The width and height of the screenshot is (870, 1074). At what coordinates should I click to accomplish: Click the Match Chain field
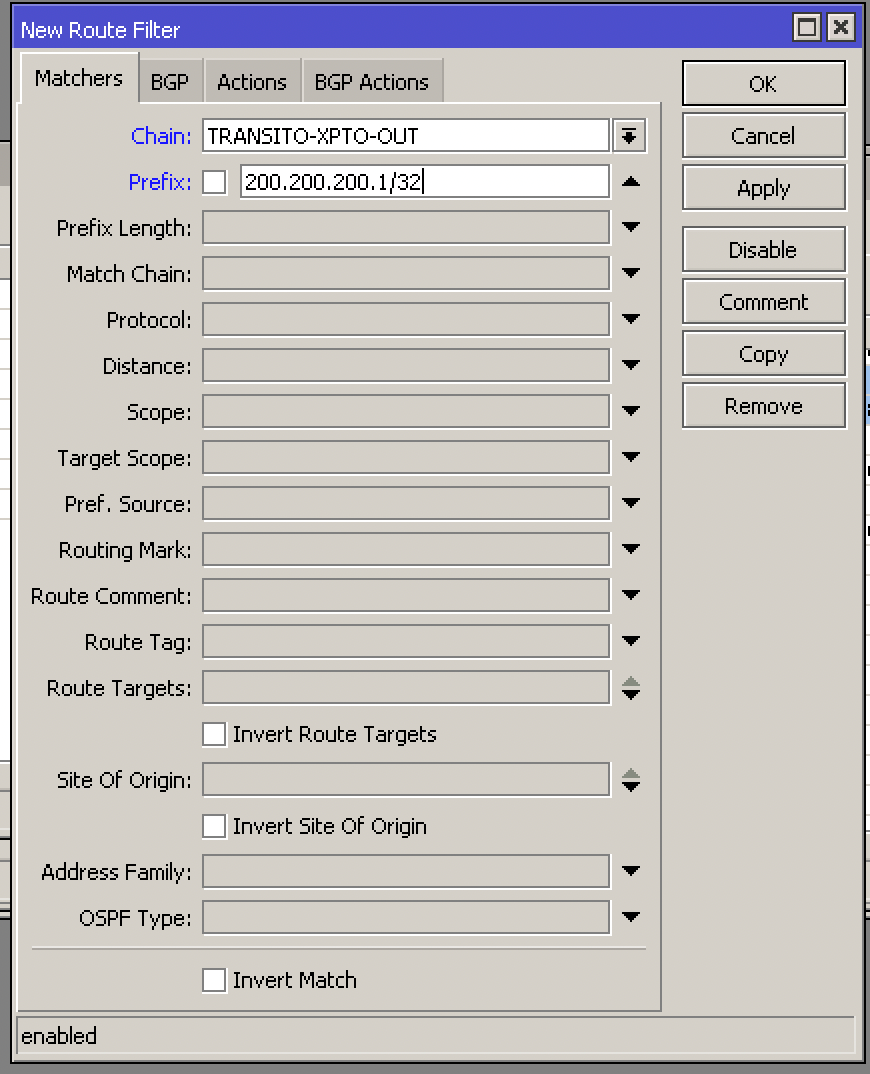[x=406, y=273]
